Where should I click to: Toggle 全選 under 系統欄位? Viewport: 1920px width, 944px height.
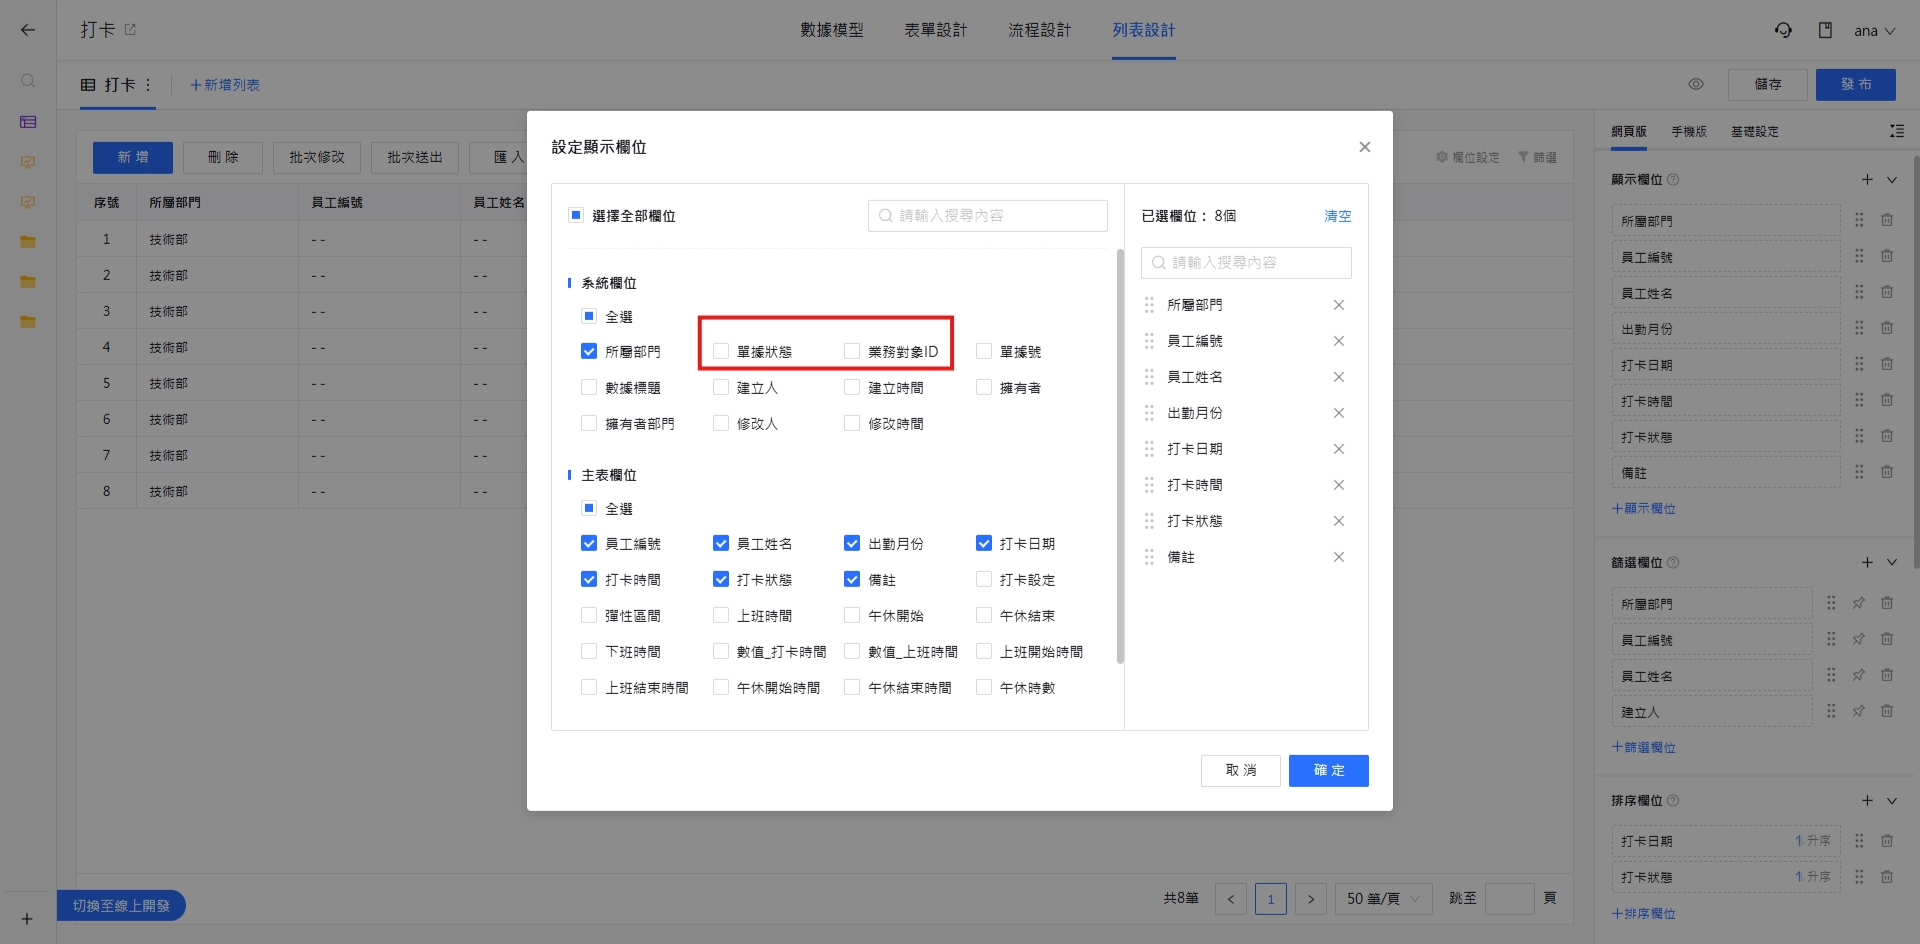589,316
